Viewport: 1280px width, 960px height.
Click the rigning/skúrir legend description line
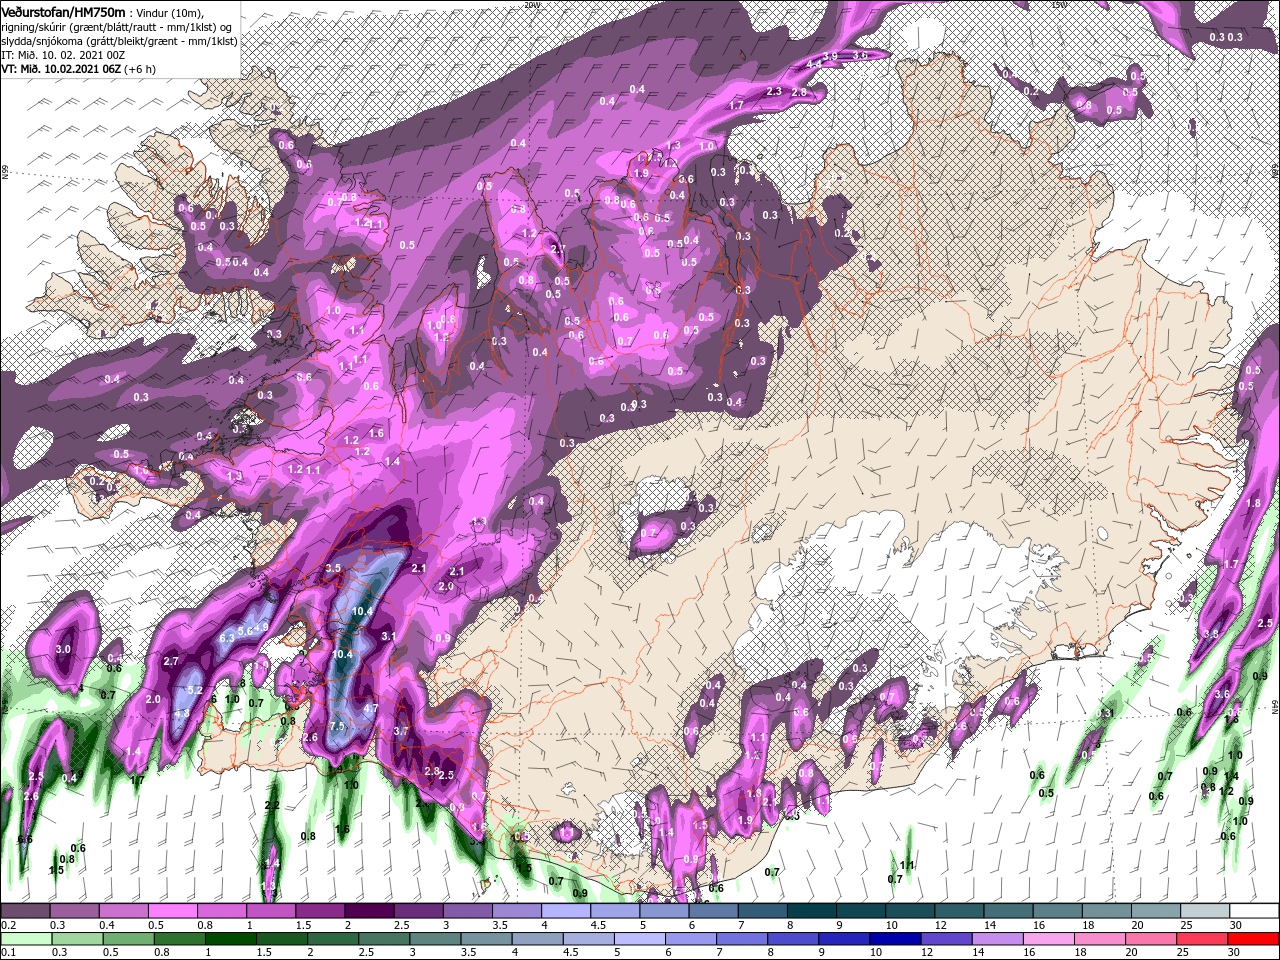pyautogui.click(x=116, y=26)
